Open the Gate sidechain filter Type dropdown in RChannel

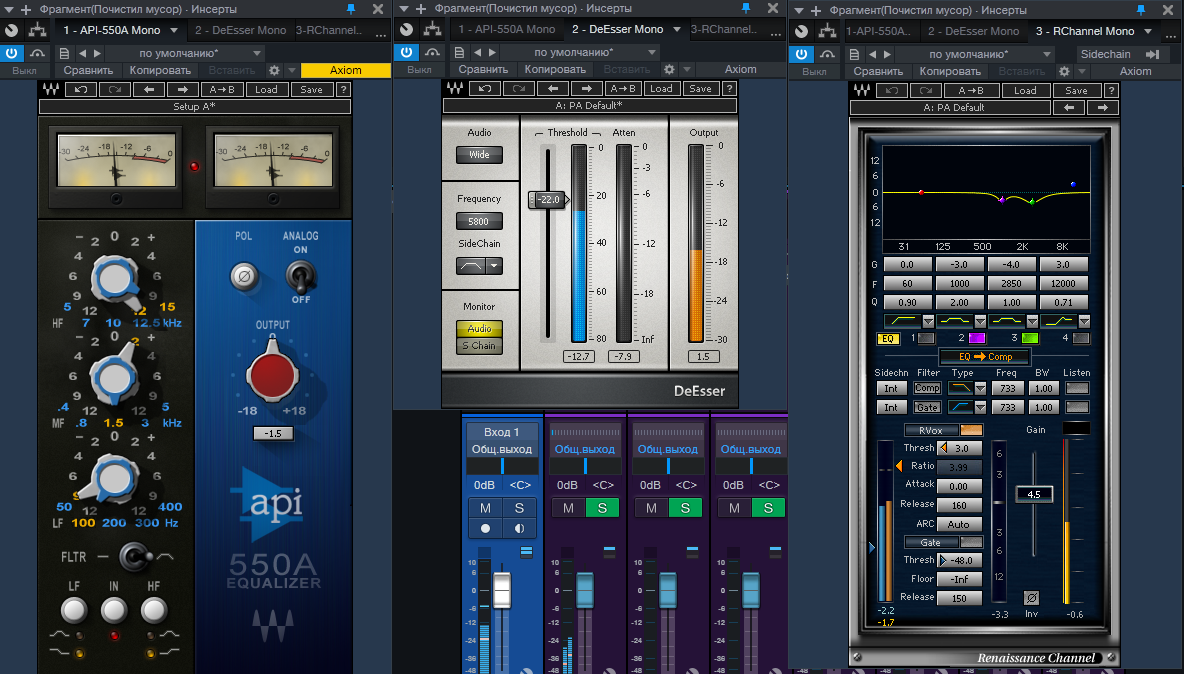(980, 407)
